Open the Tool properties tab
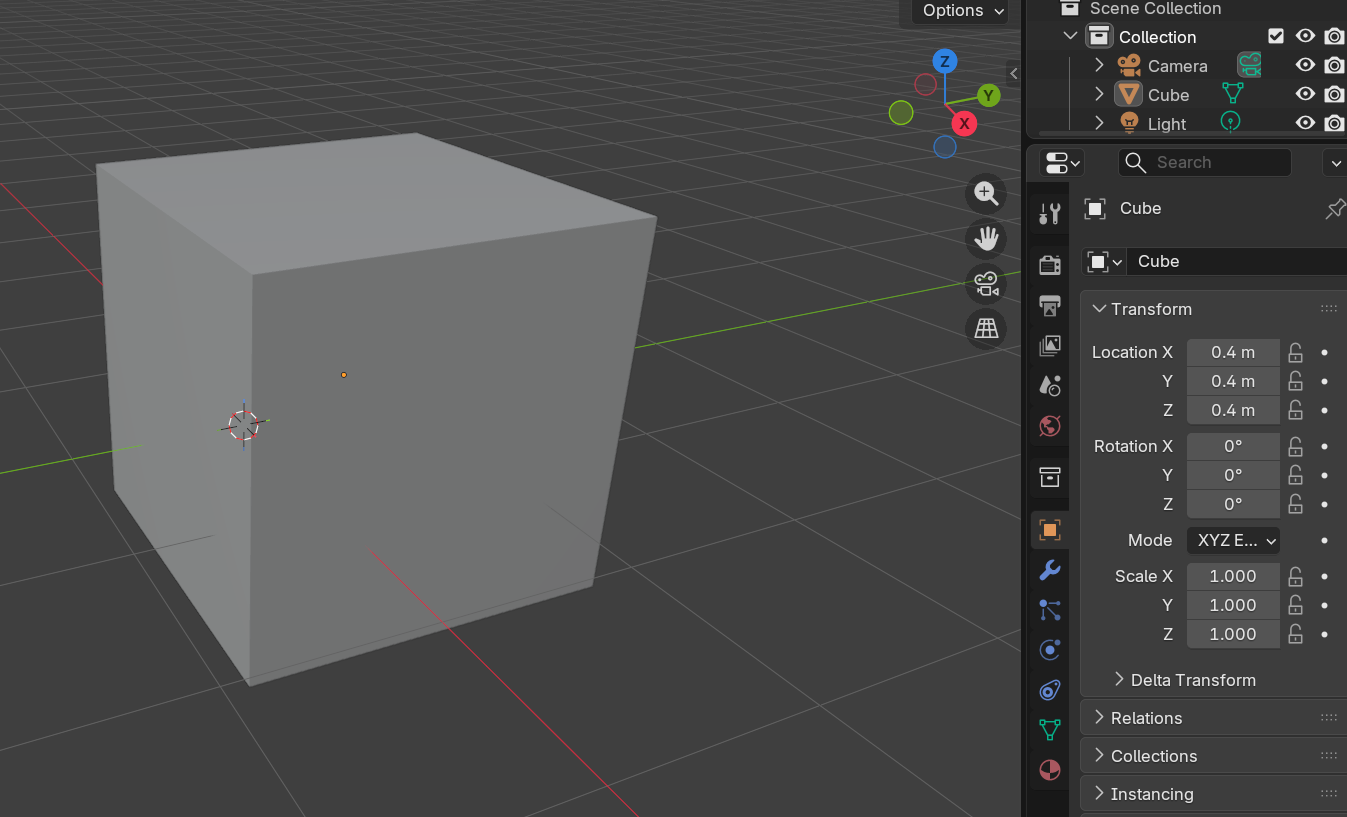1347x817 pixels. click(1049, 213)
